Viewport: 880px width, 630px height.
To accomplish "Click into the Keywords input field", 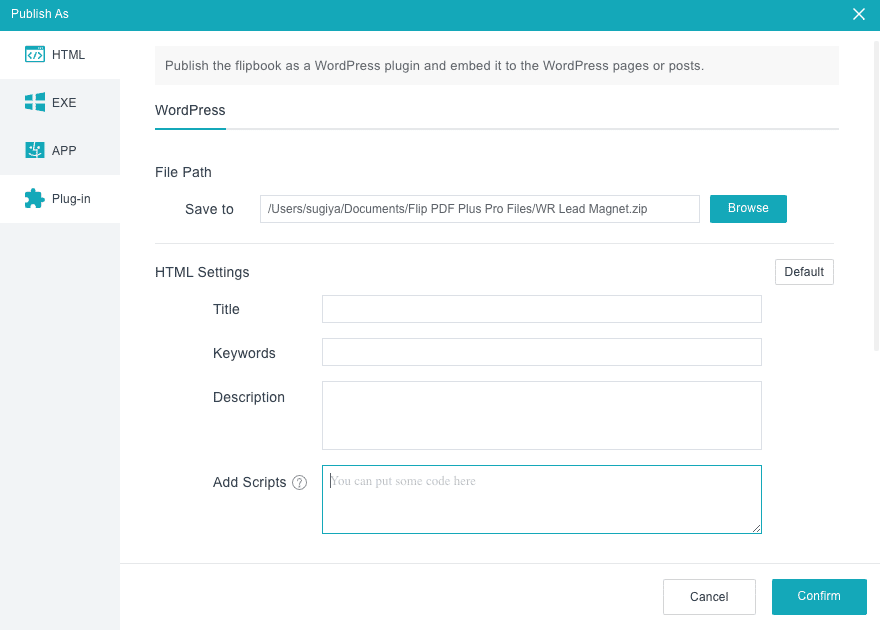I will tap(542, 352).
